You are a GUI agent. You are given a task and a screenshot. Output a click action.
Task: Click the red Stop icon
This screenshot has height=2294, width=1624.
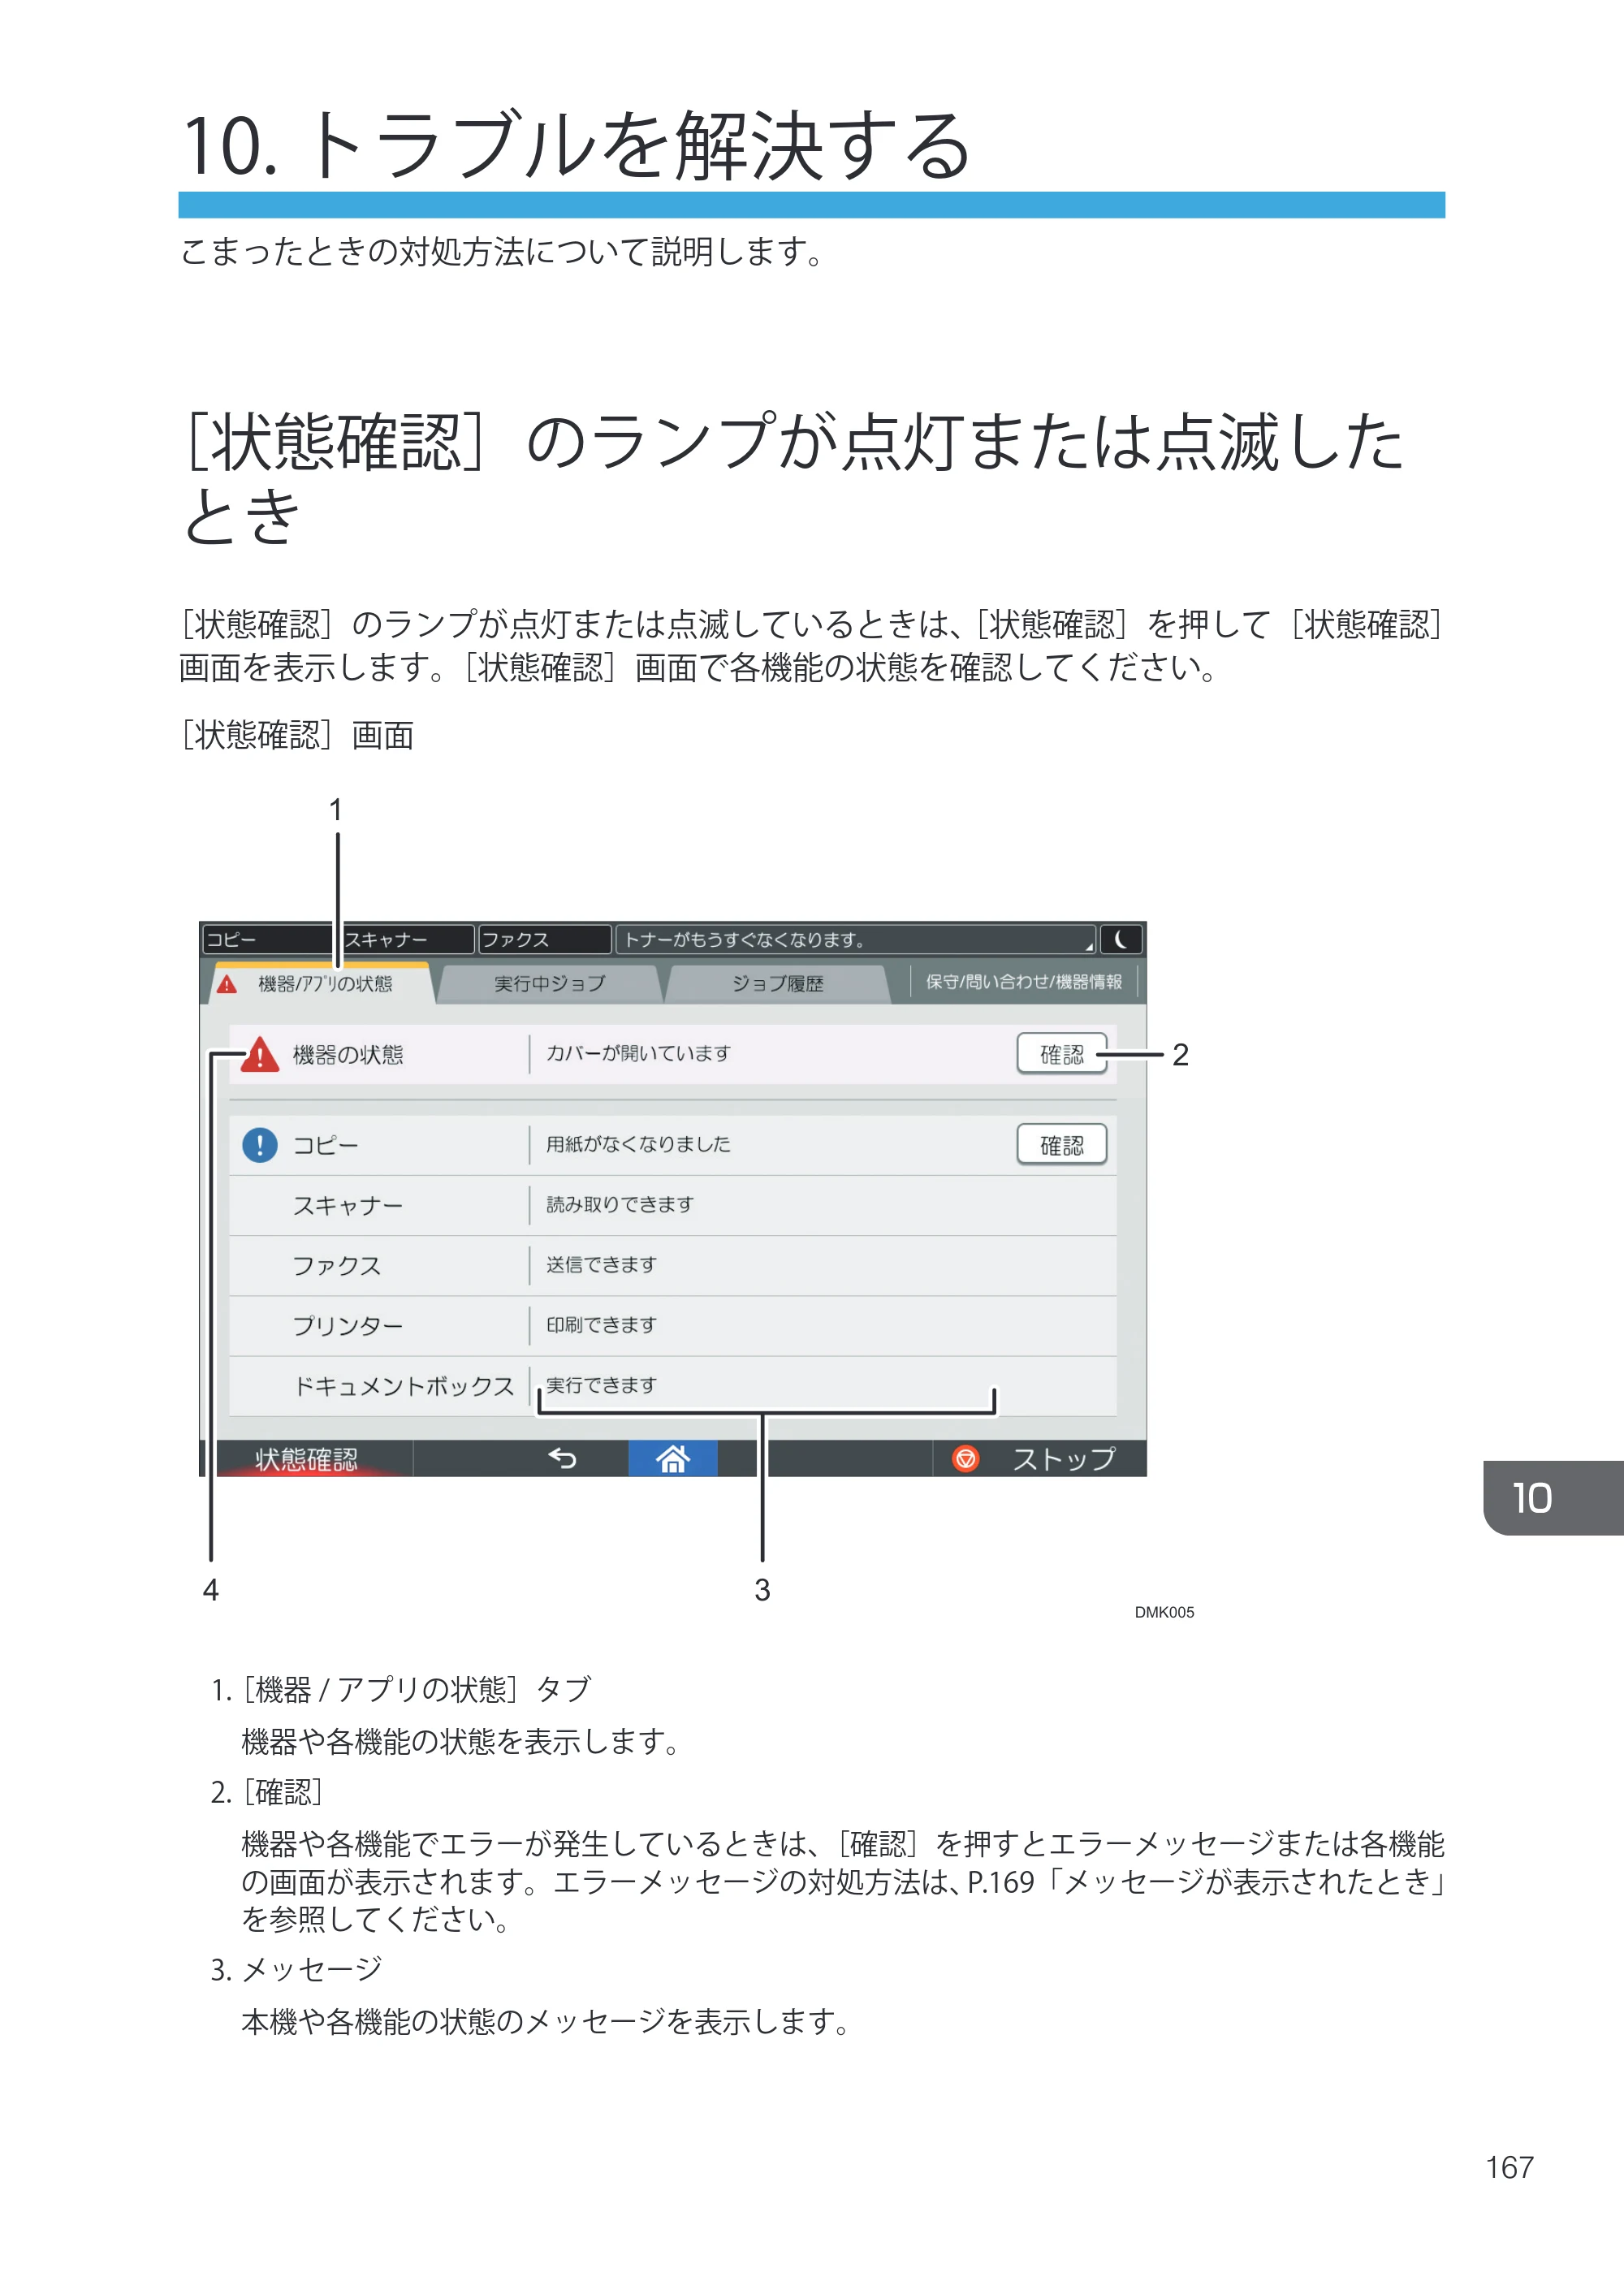[965, 1459]
